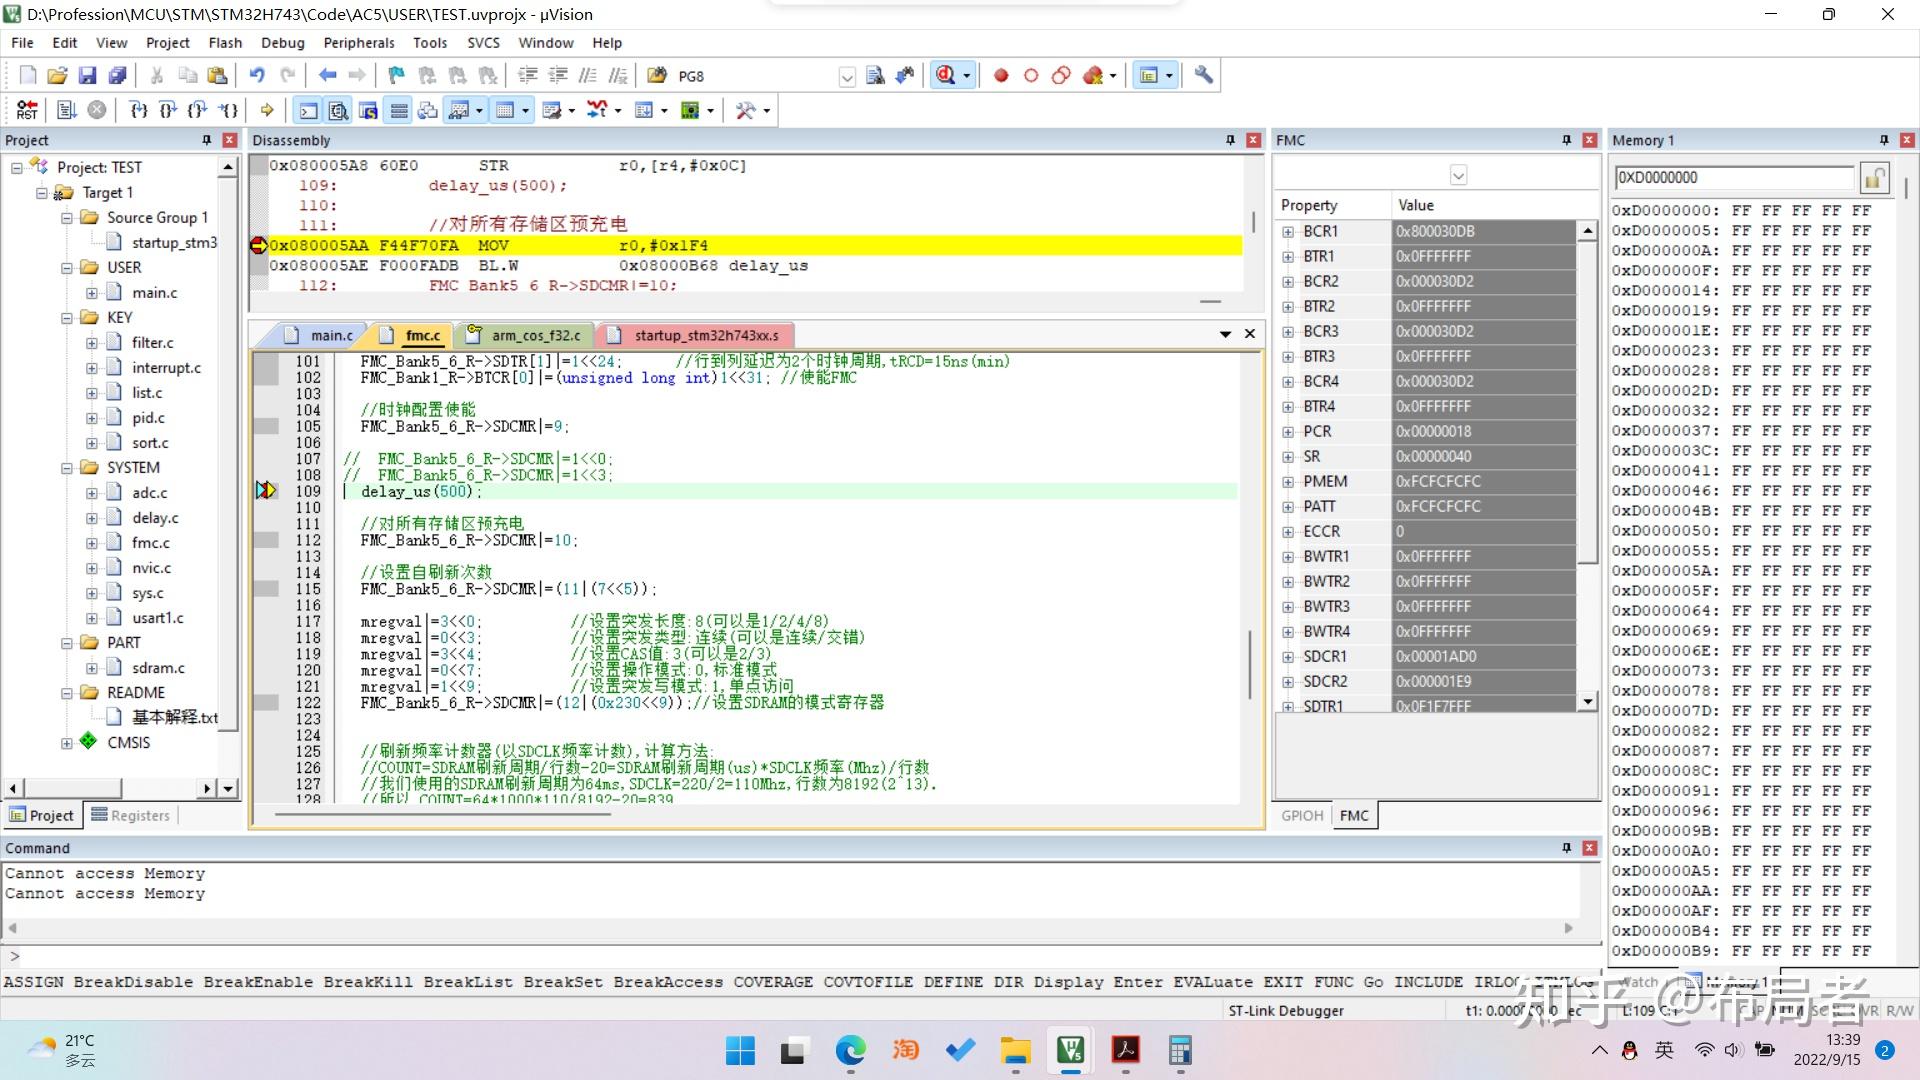Click the RST reset CPU icon
Image resolution: width=1920 pixels, height=1080 pixels.
coord(27,110)
